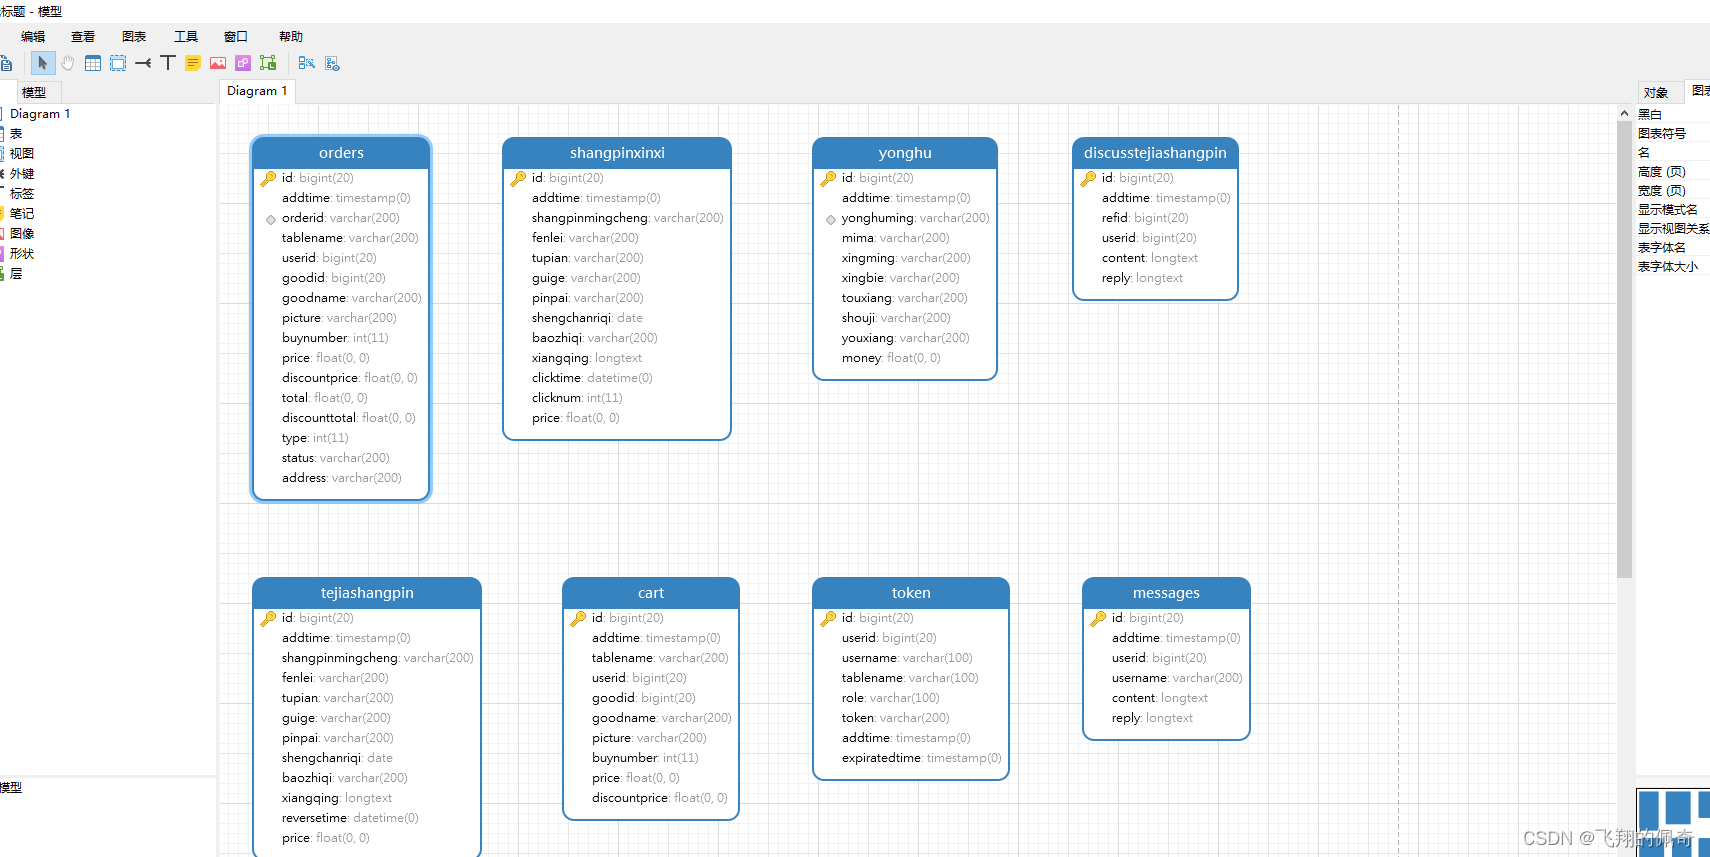
Task: Select 视图 item in model tree
Action: click(x=22, y=154)
